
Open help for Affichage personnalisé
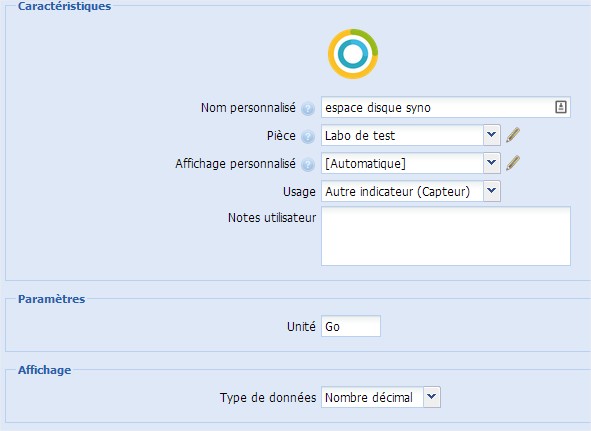[308, 164]
